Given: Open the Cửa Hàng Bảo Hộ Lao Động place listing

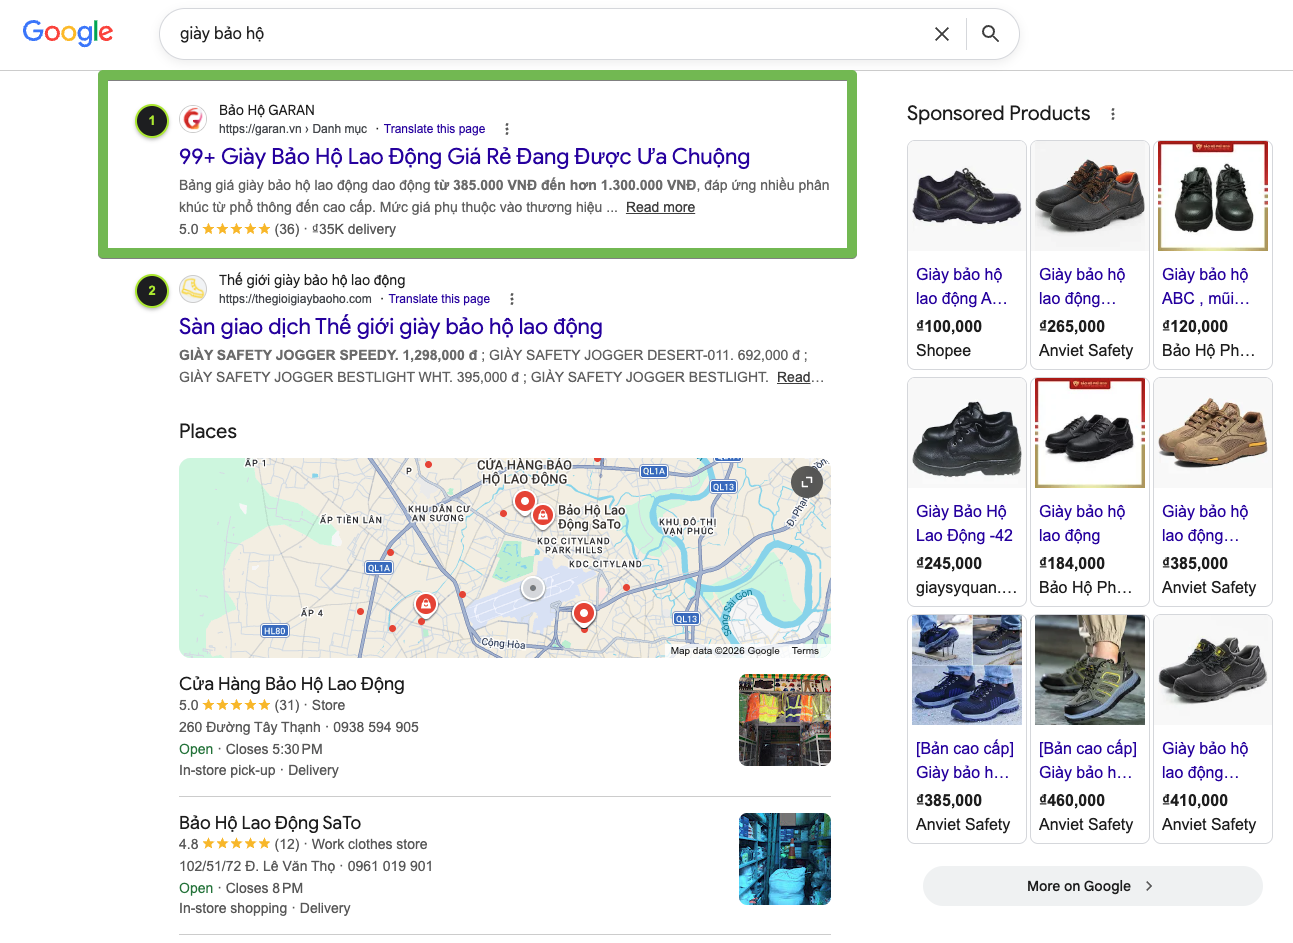Looking at the screenshot, I should click(292, 684).
